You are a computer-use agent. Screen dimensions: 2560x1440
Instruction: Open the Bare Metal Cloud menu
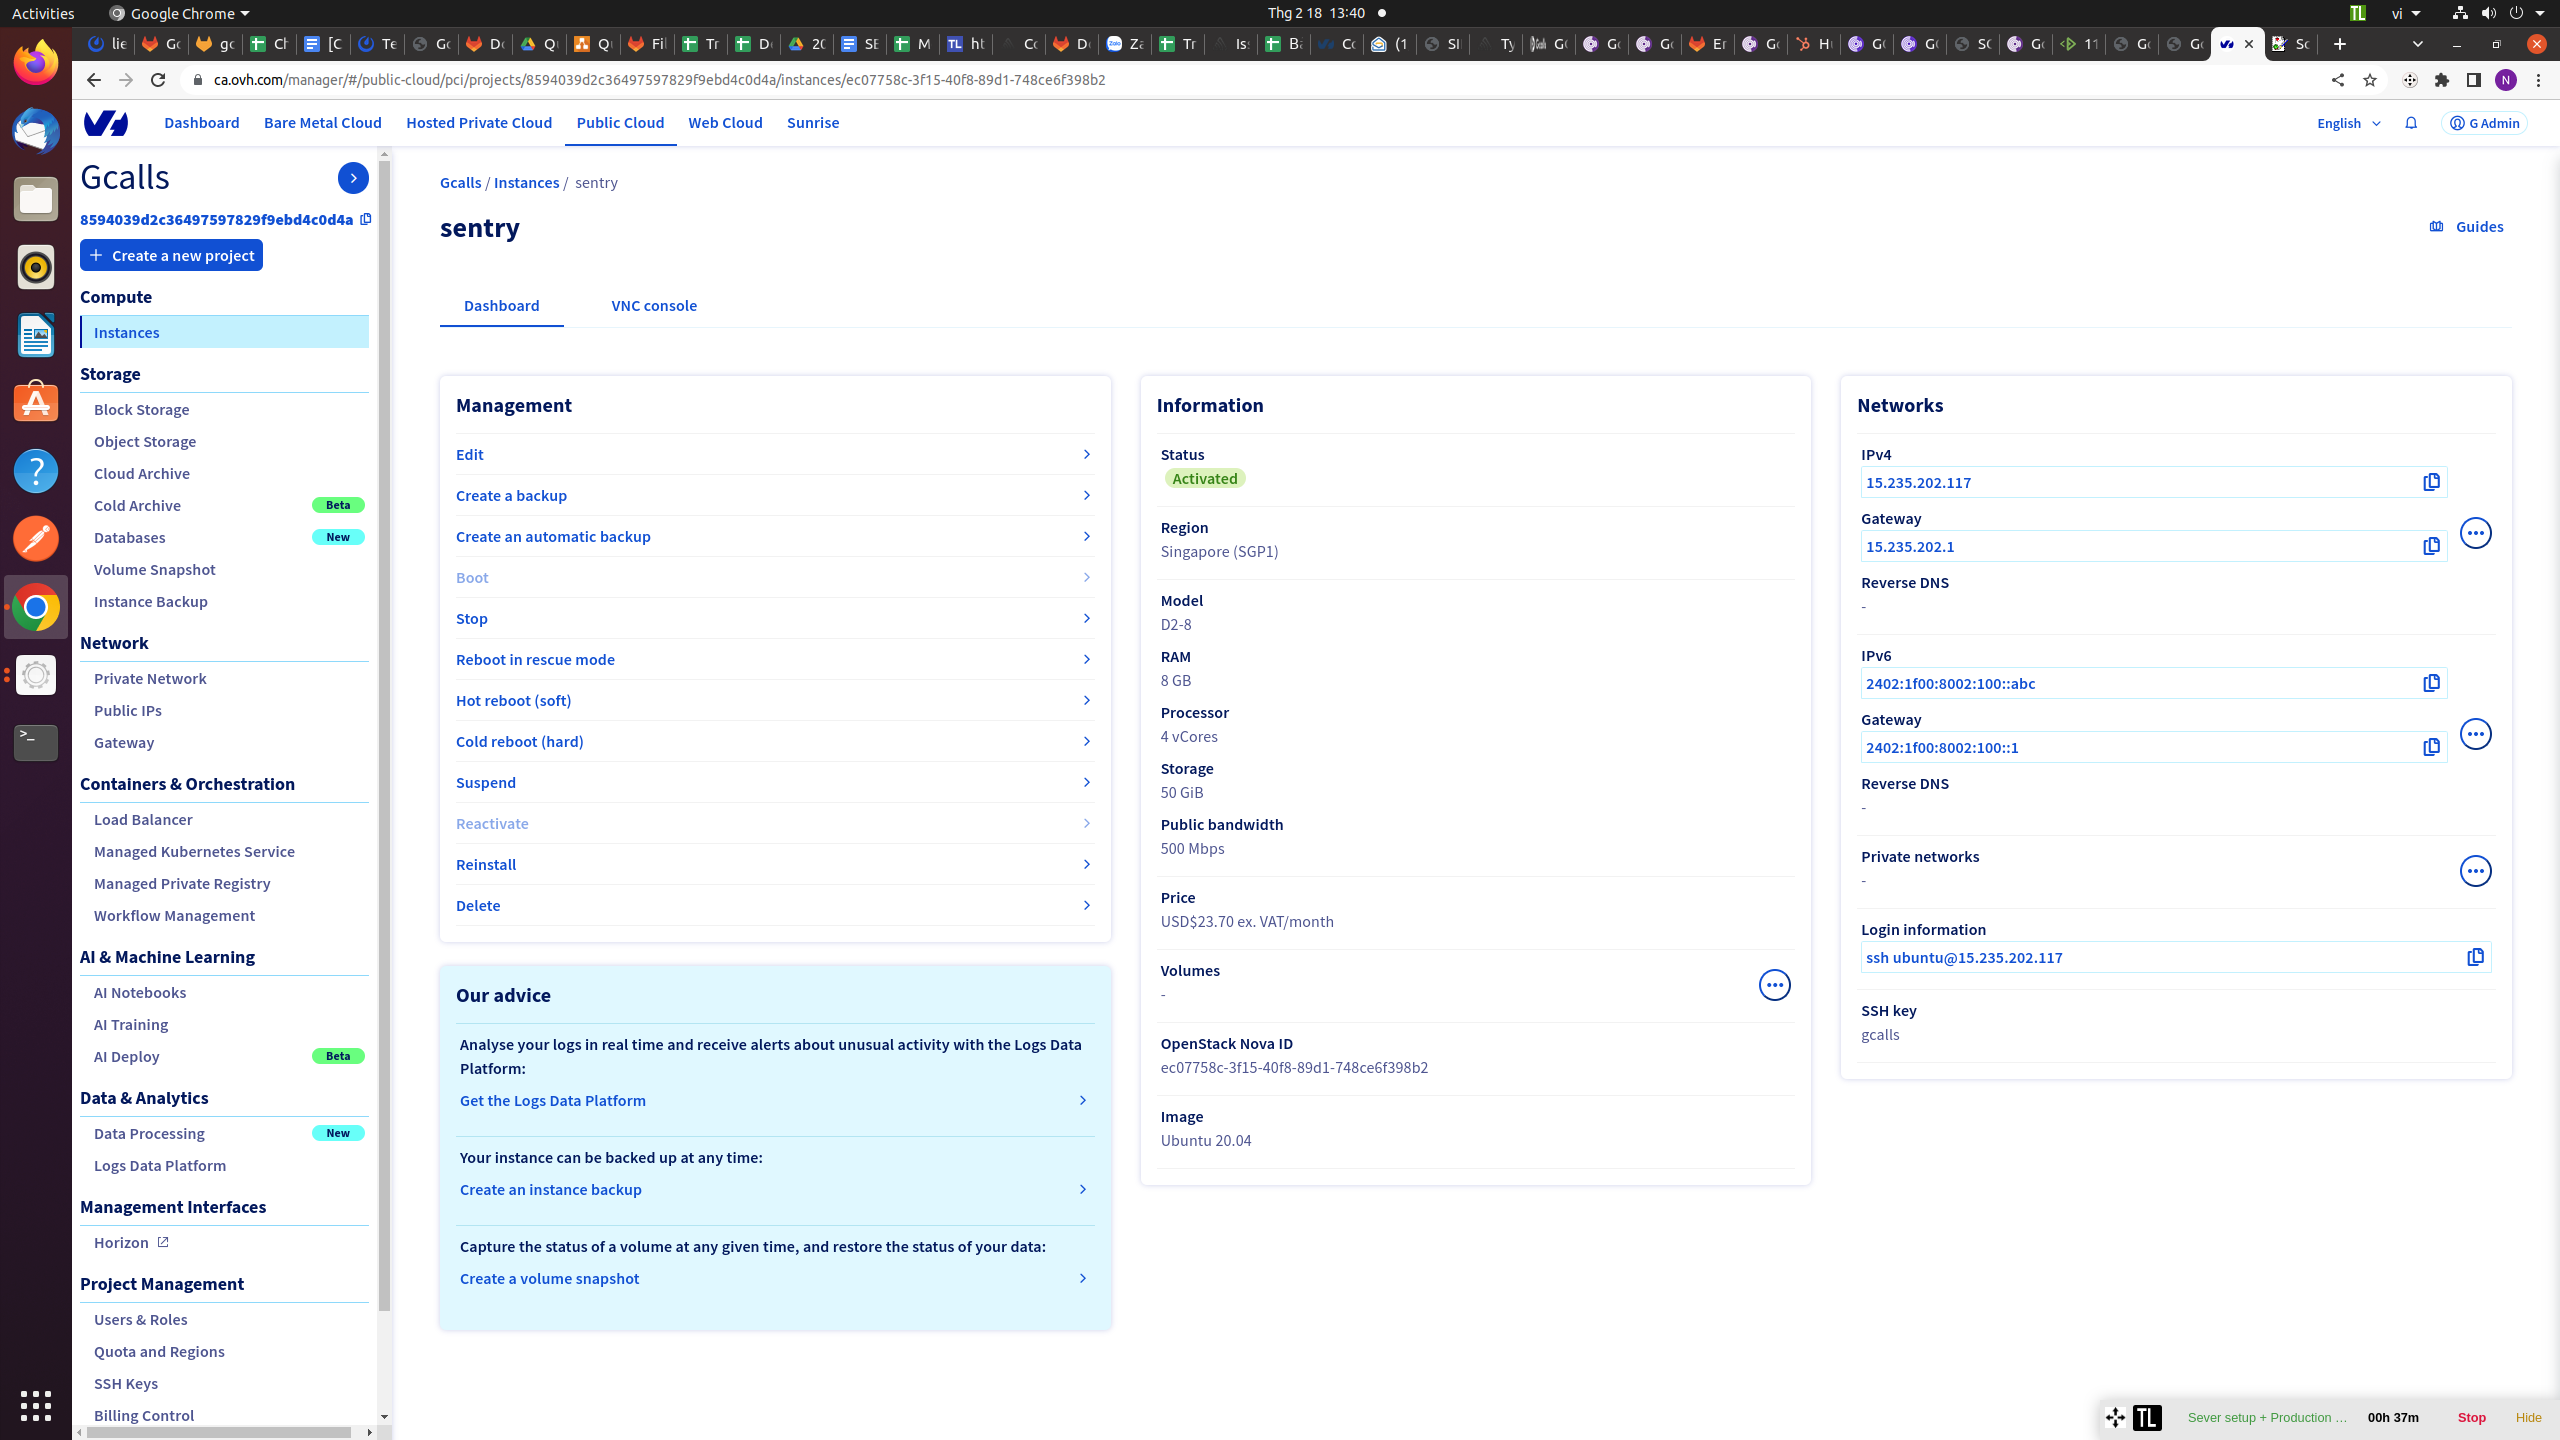pyautogui.click(x=322, y=123)
